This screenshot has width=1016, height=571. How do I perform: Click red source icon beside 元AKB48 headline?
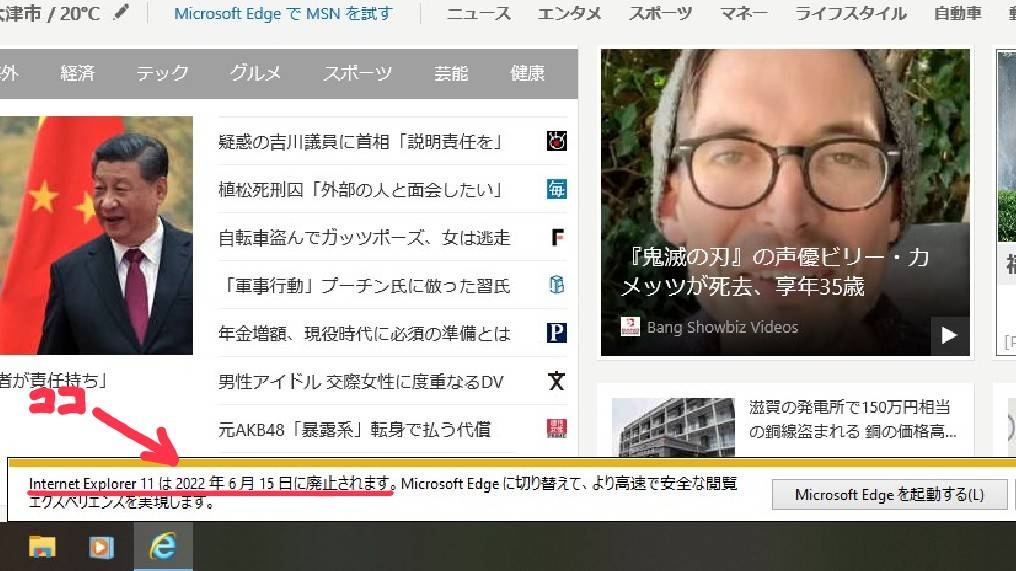tap(557, 428)
